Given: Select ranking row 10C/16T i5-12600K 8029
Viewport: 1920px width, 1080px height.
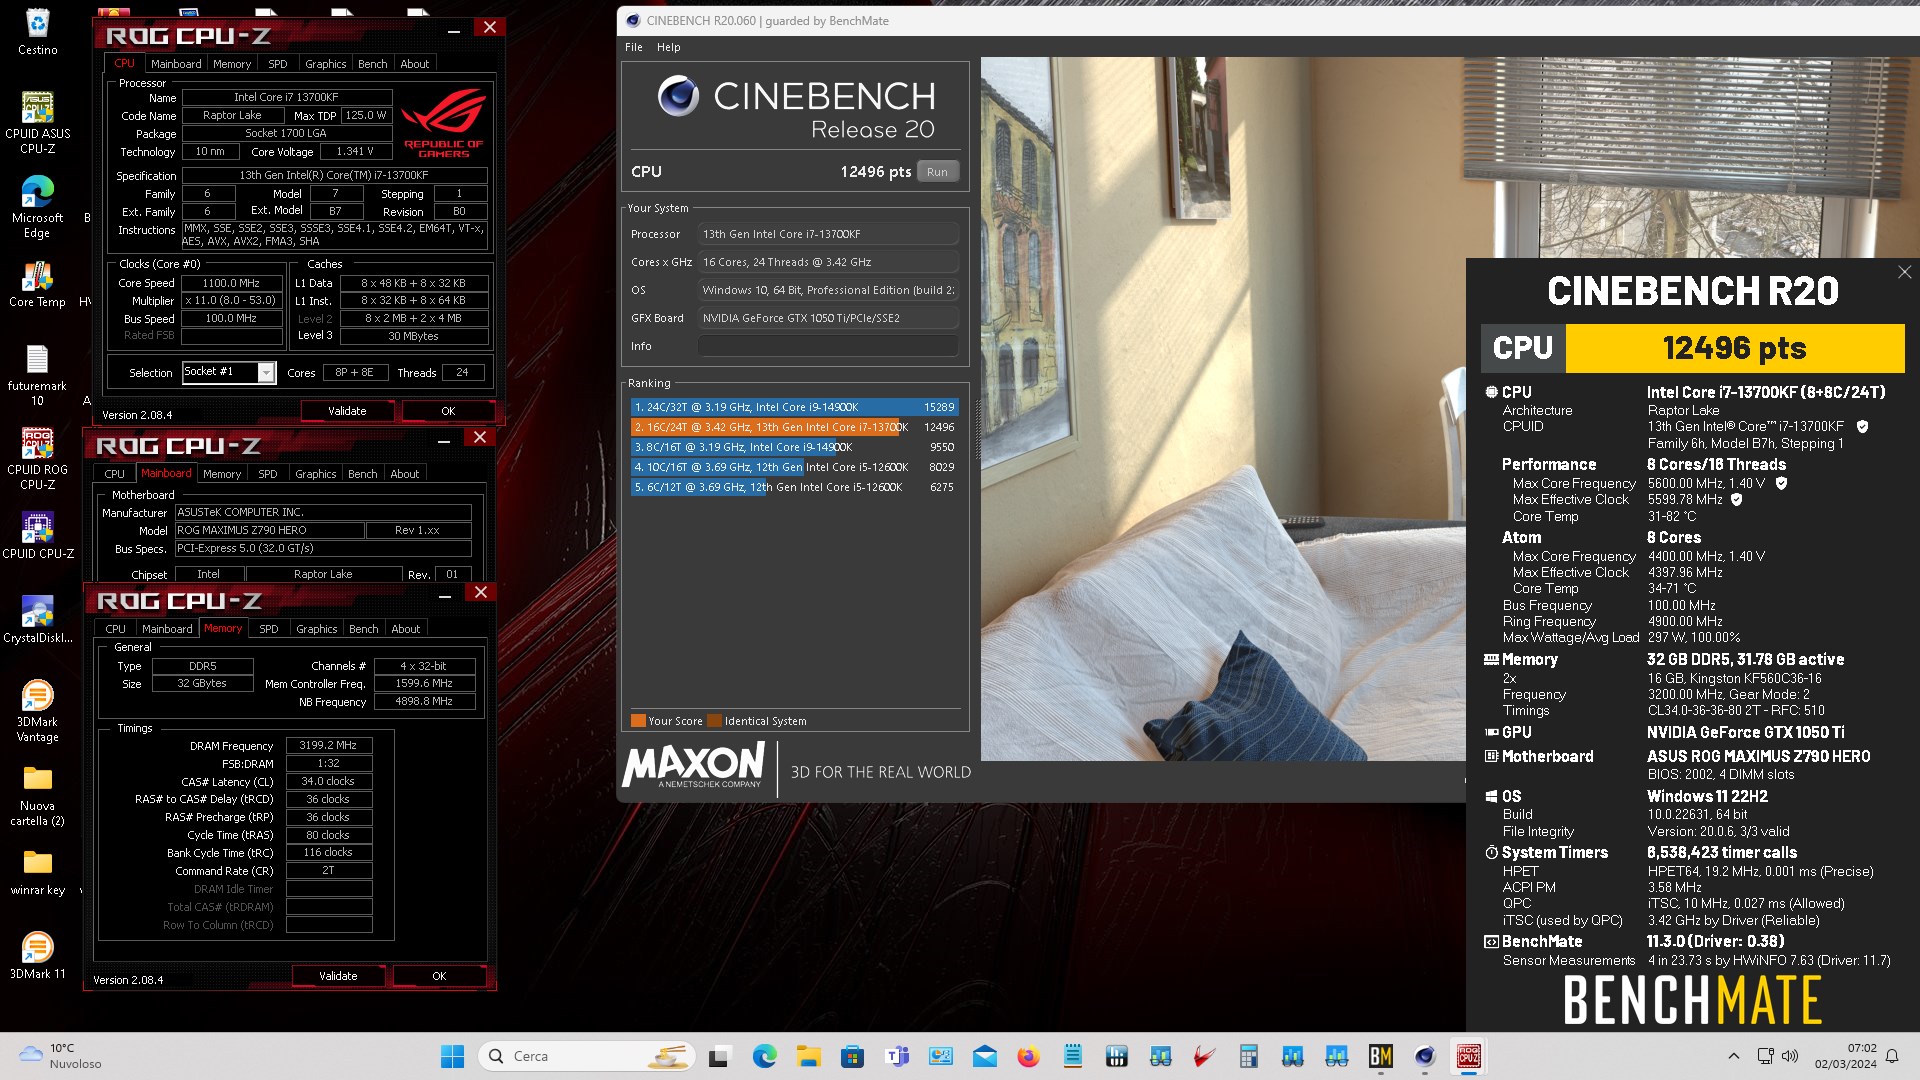Looking at the screenshot, I should click(794, 467).
